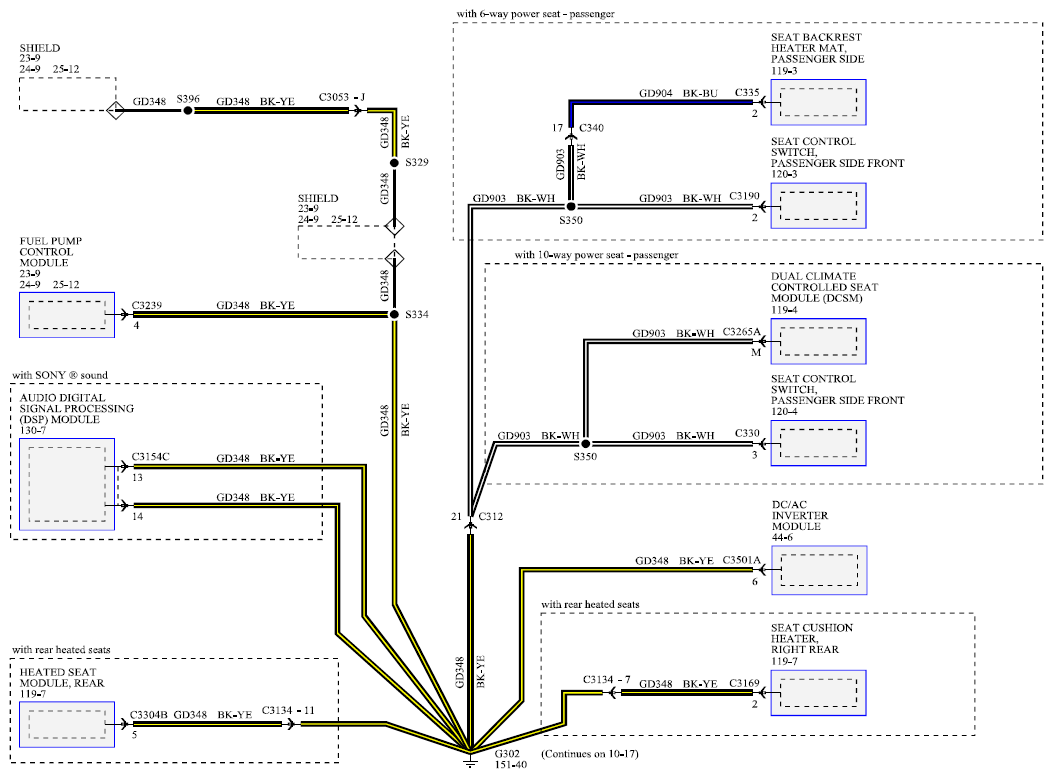Select the Heated Seat Module Rear box
The height and width of the screenshot is (778, 1053).
coord(67,724)
